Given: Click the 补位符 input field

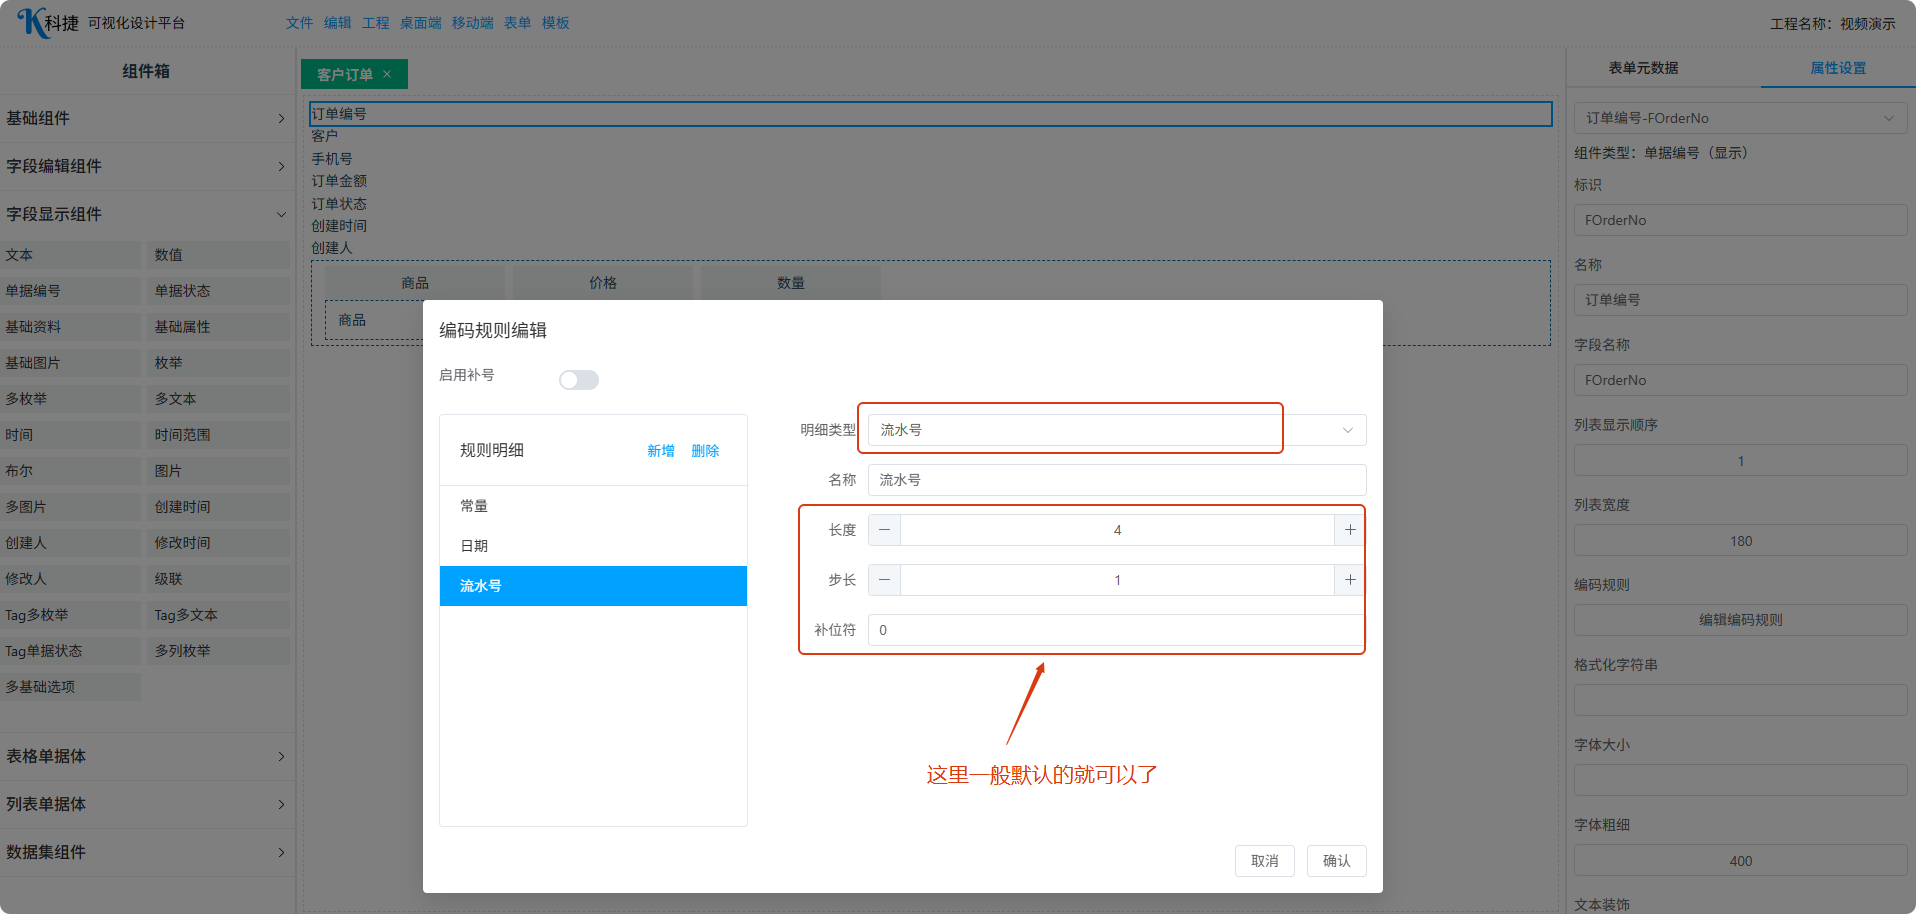Looking at the screenshot, I should [1116, 630].
